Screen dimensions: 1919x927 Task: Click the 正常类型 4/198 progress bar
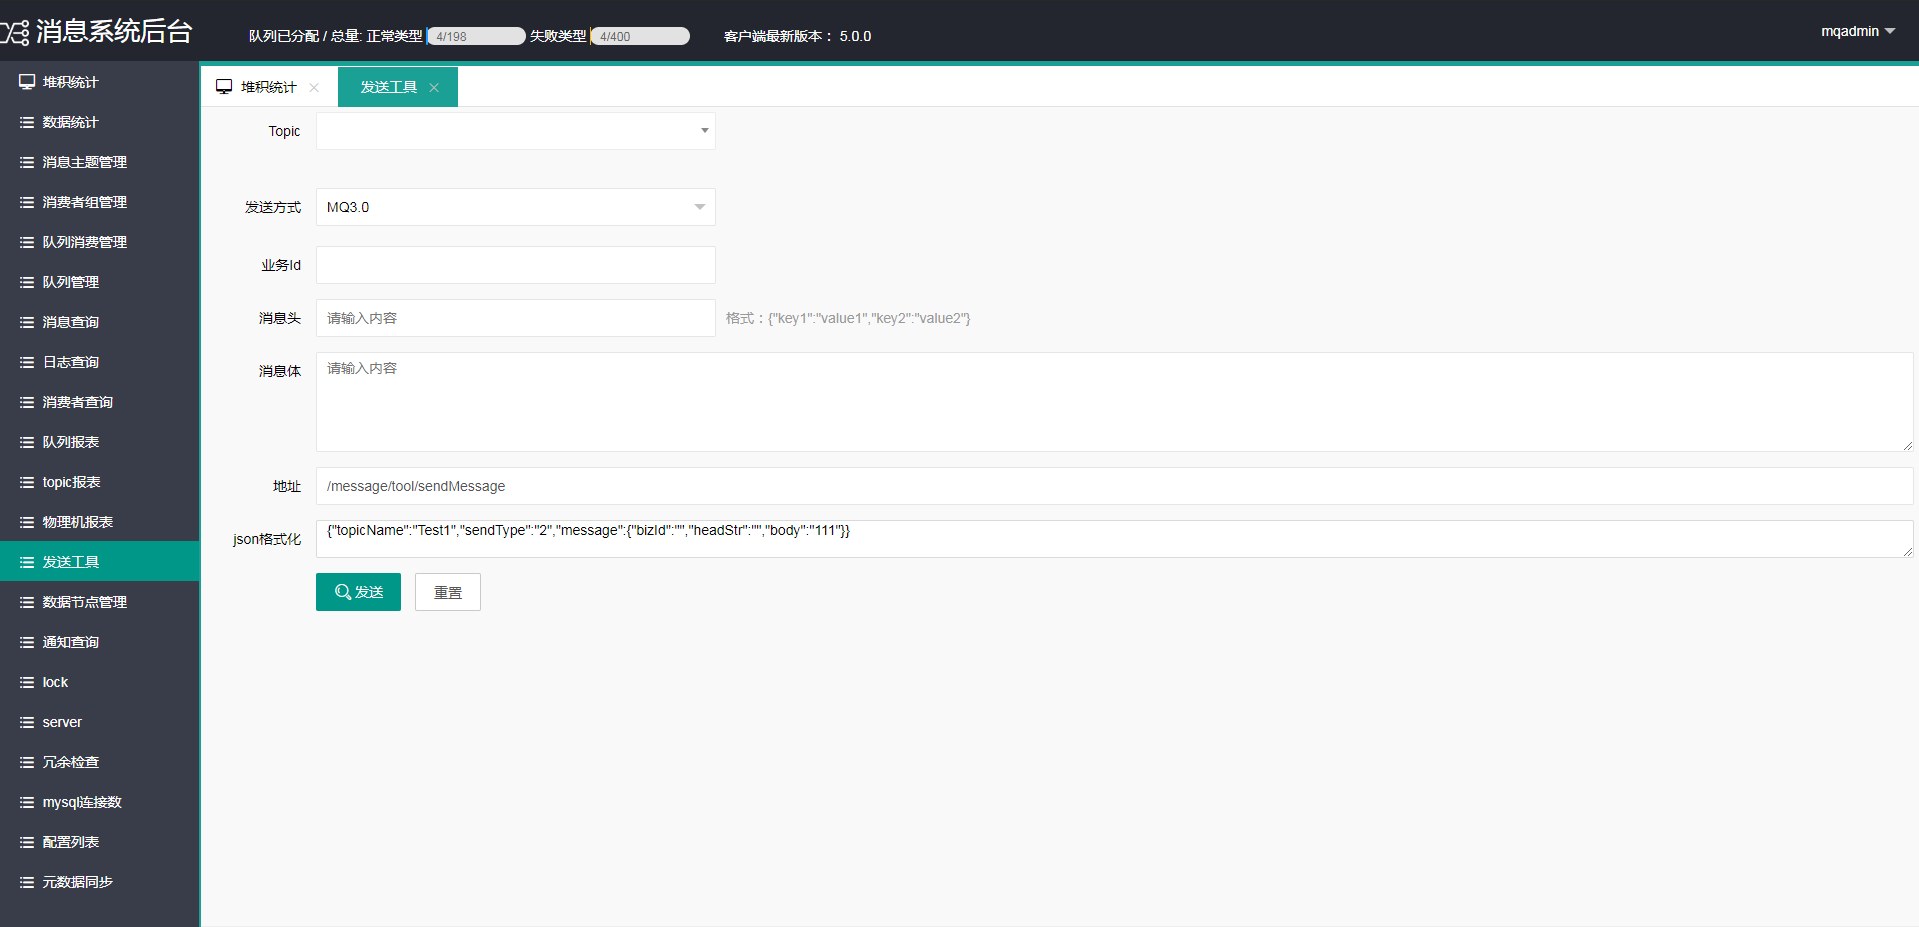coord(476,36)
